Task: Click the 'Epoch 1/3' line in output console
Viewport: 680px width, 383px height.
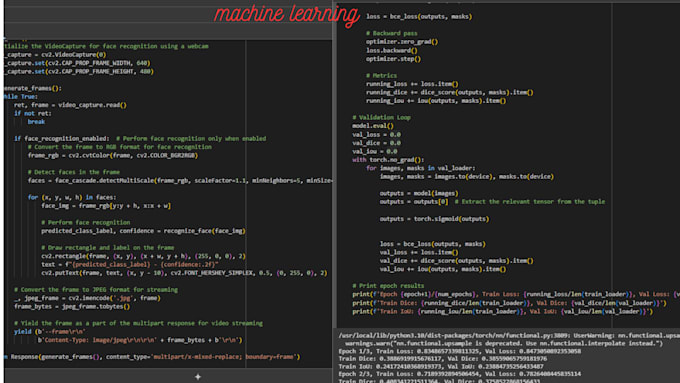Action: [x=460, y=351]
